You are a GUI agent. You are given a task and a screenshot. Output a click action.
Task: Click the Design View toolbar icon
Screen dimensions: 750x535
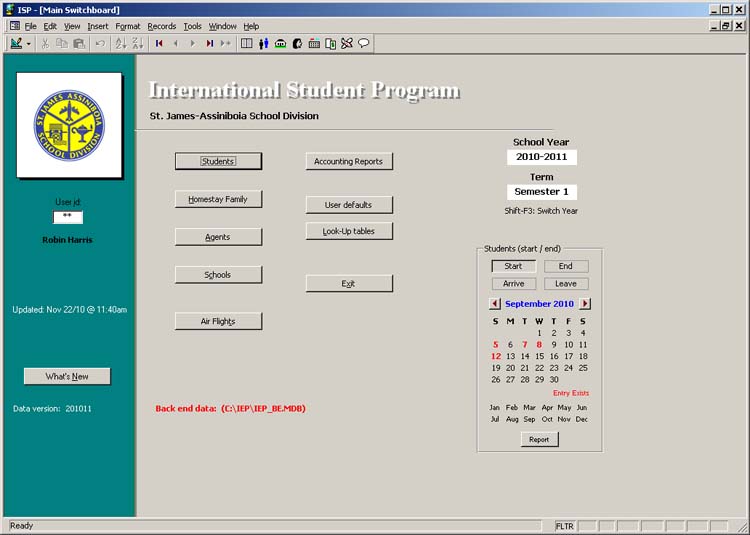(x=16, y=43)
